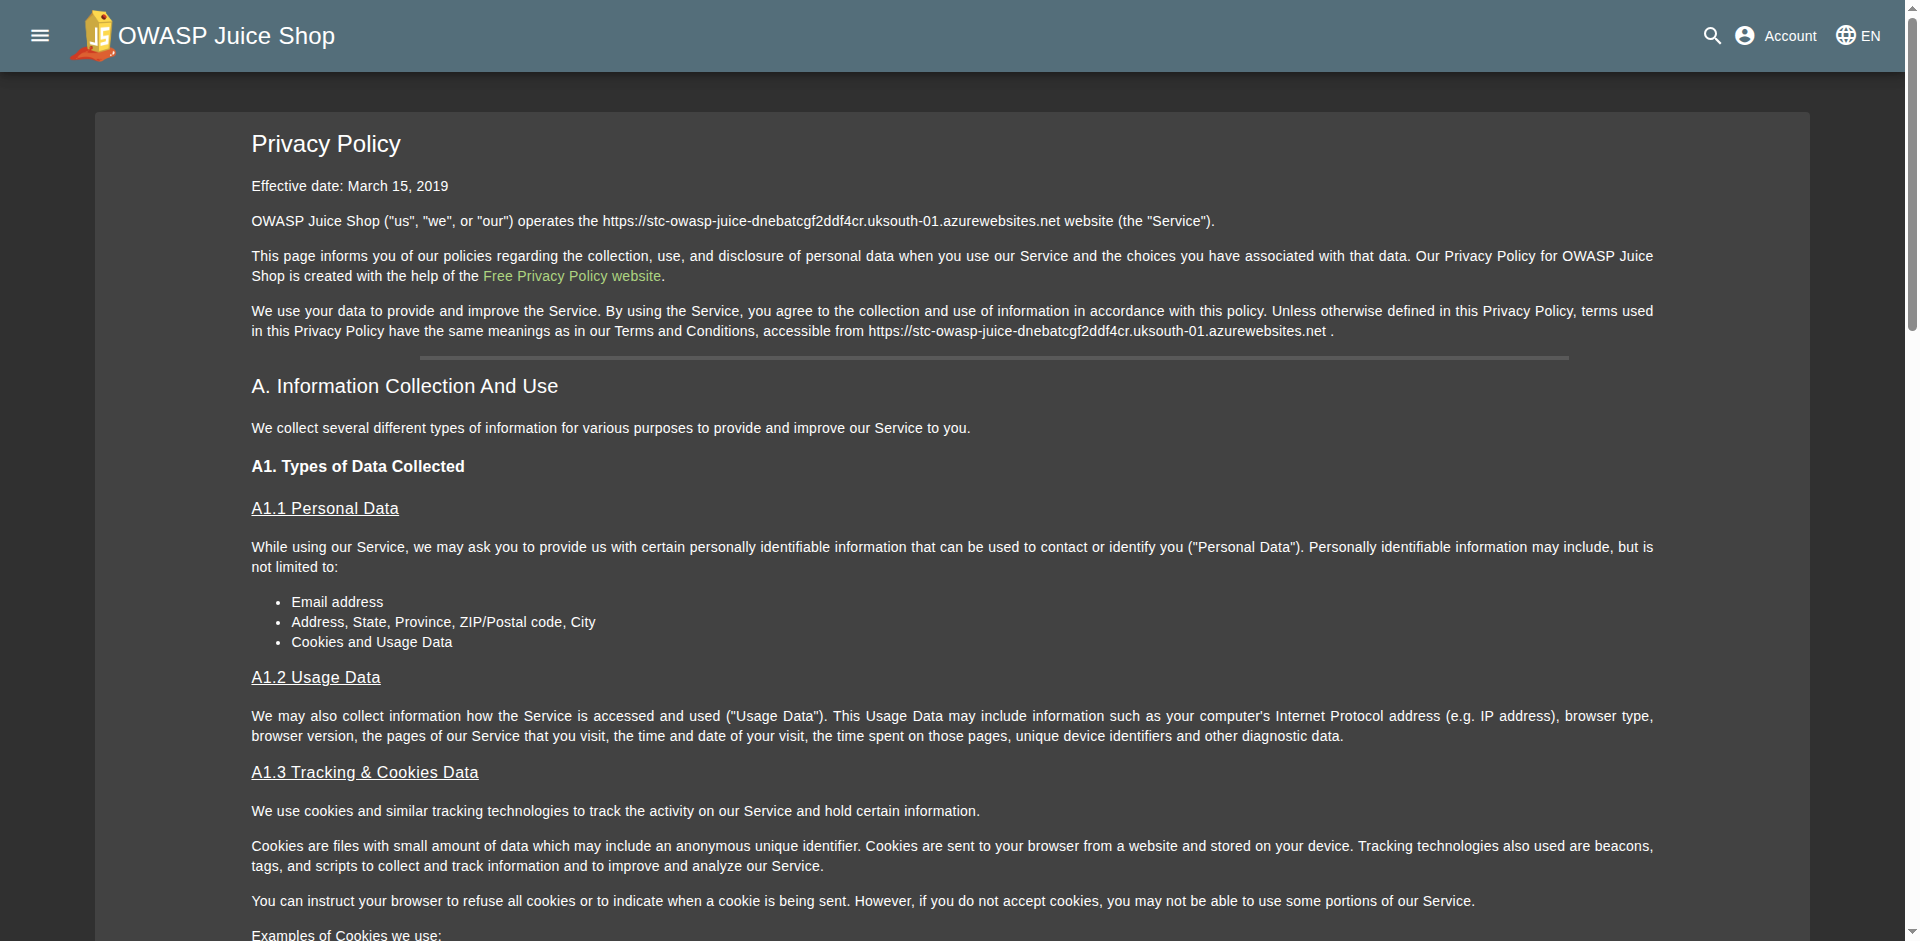Click the vertical scrollbar thumb

point(1912,170)
